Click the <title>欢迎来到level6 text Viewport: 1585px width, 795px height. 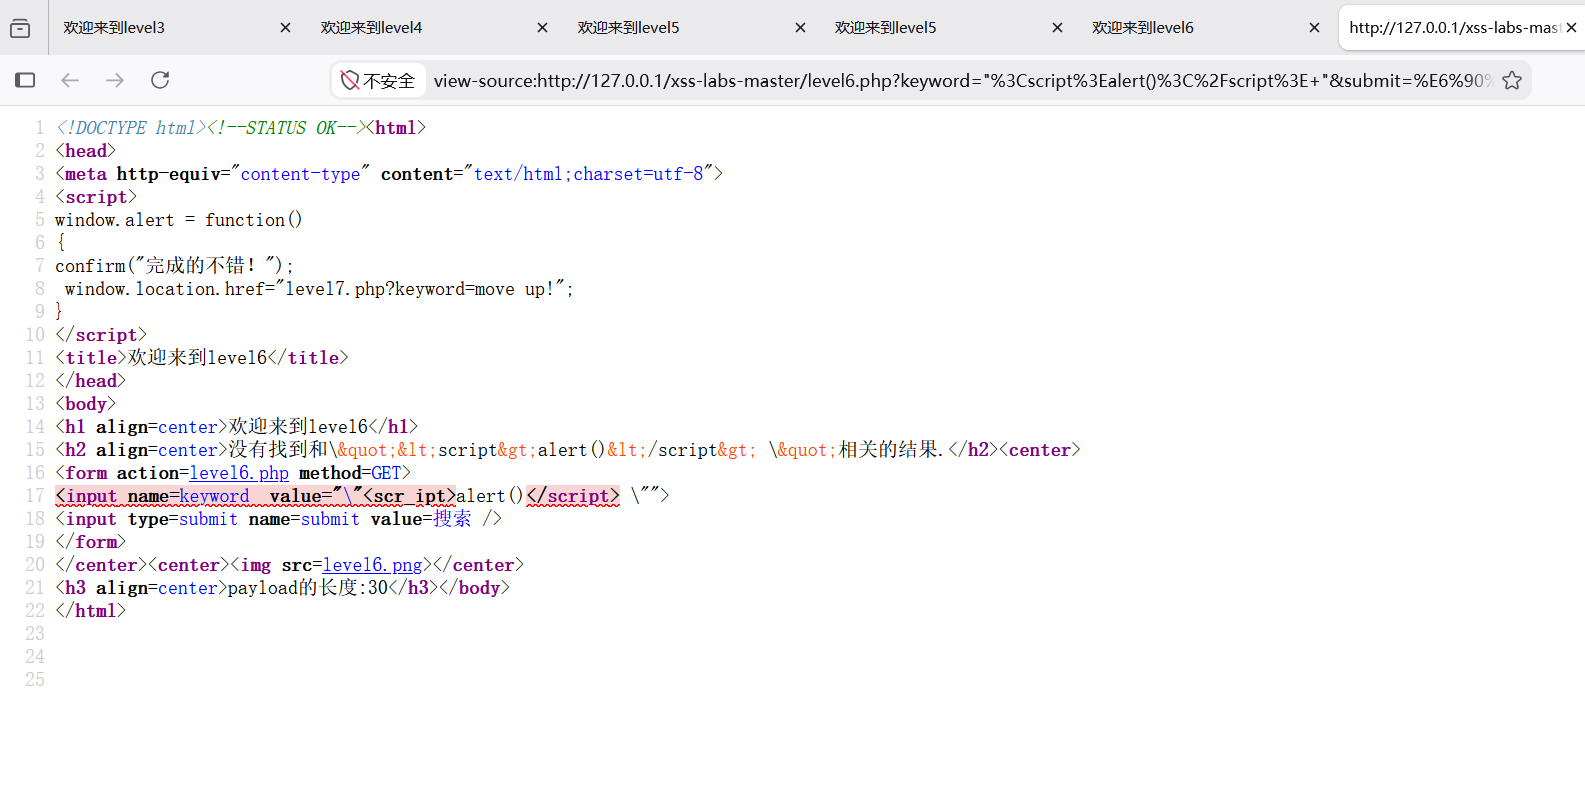(162, 358)
